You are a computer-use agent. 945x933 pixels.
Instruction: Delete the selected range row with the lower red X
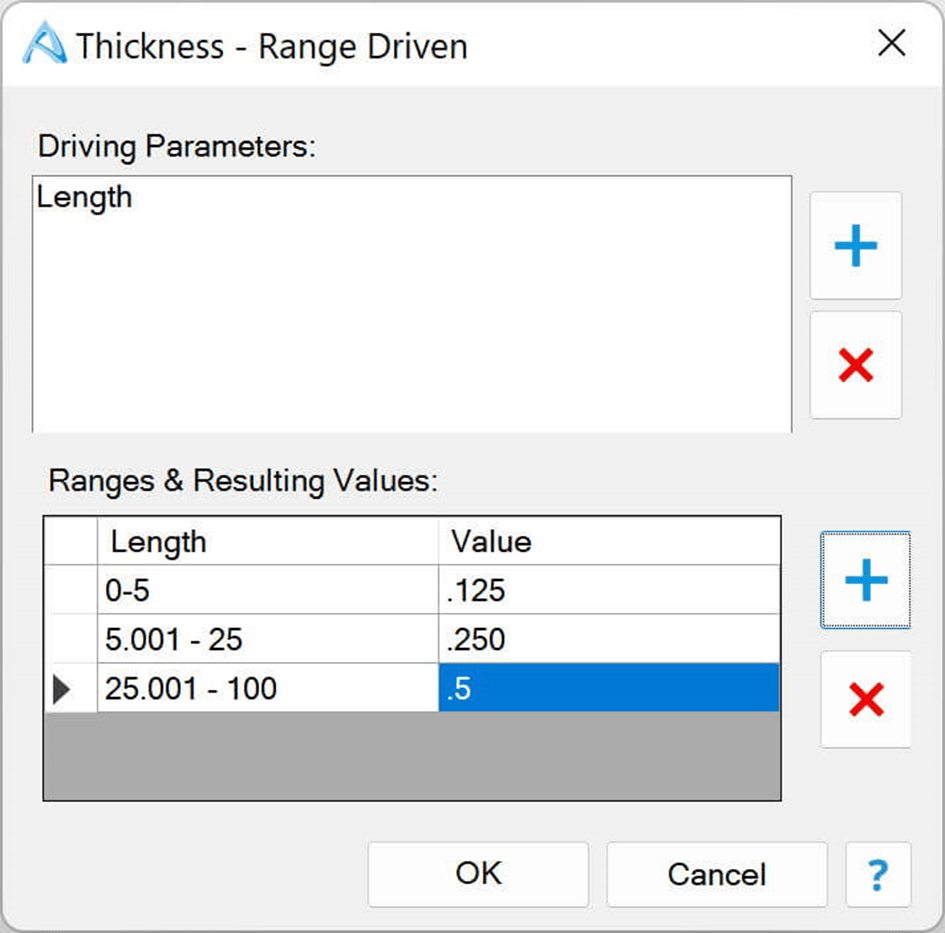(865, 700)
